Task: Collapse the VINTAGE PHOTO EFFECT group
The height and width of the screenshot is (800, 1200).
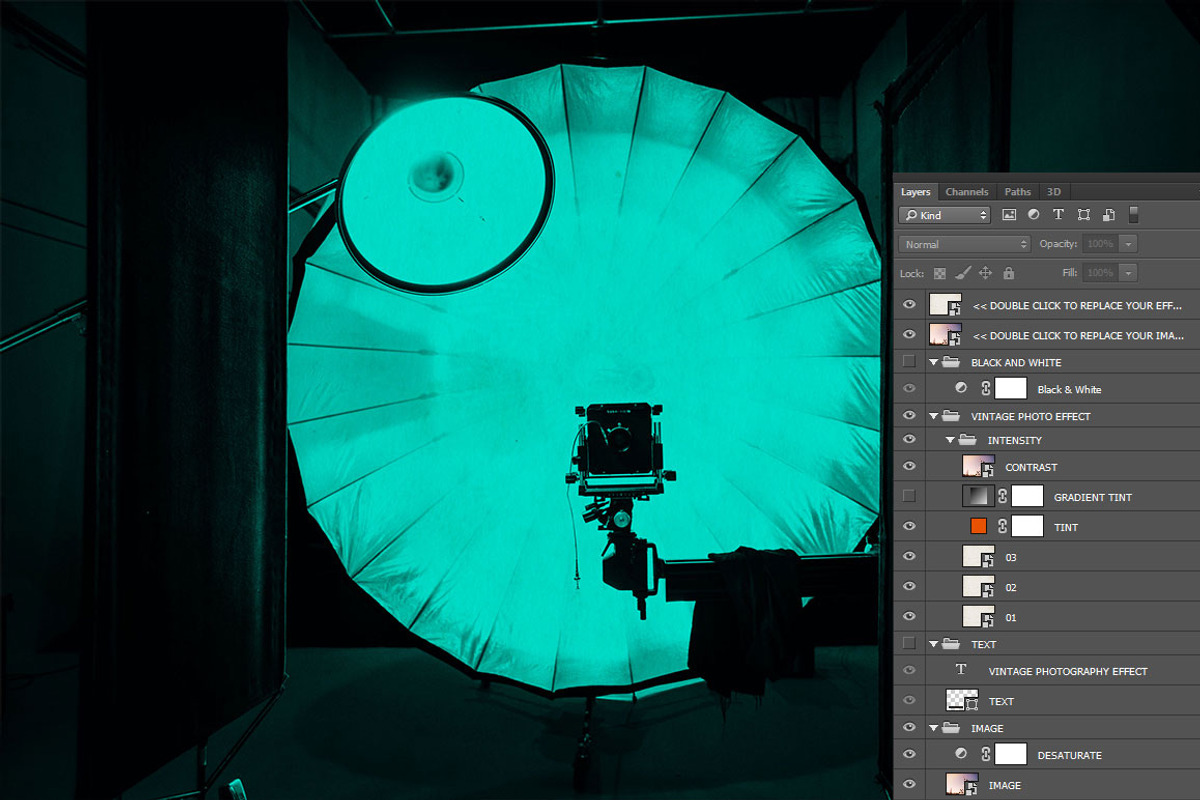Action: pos(934,416)
